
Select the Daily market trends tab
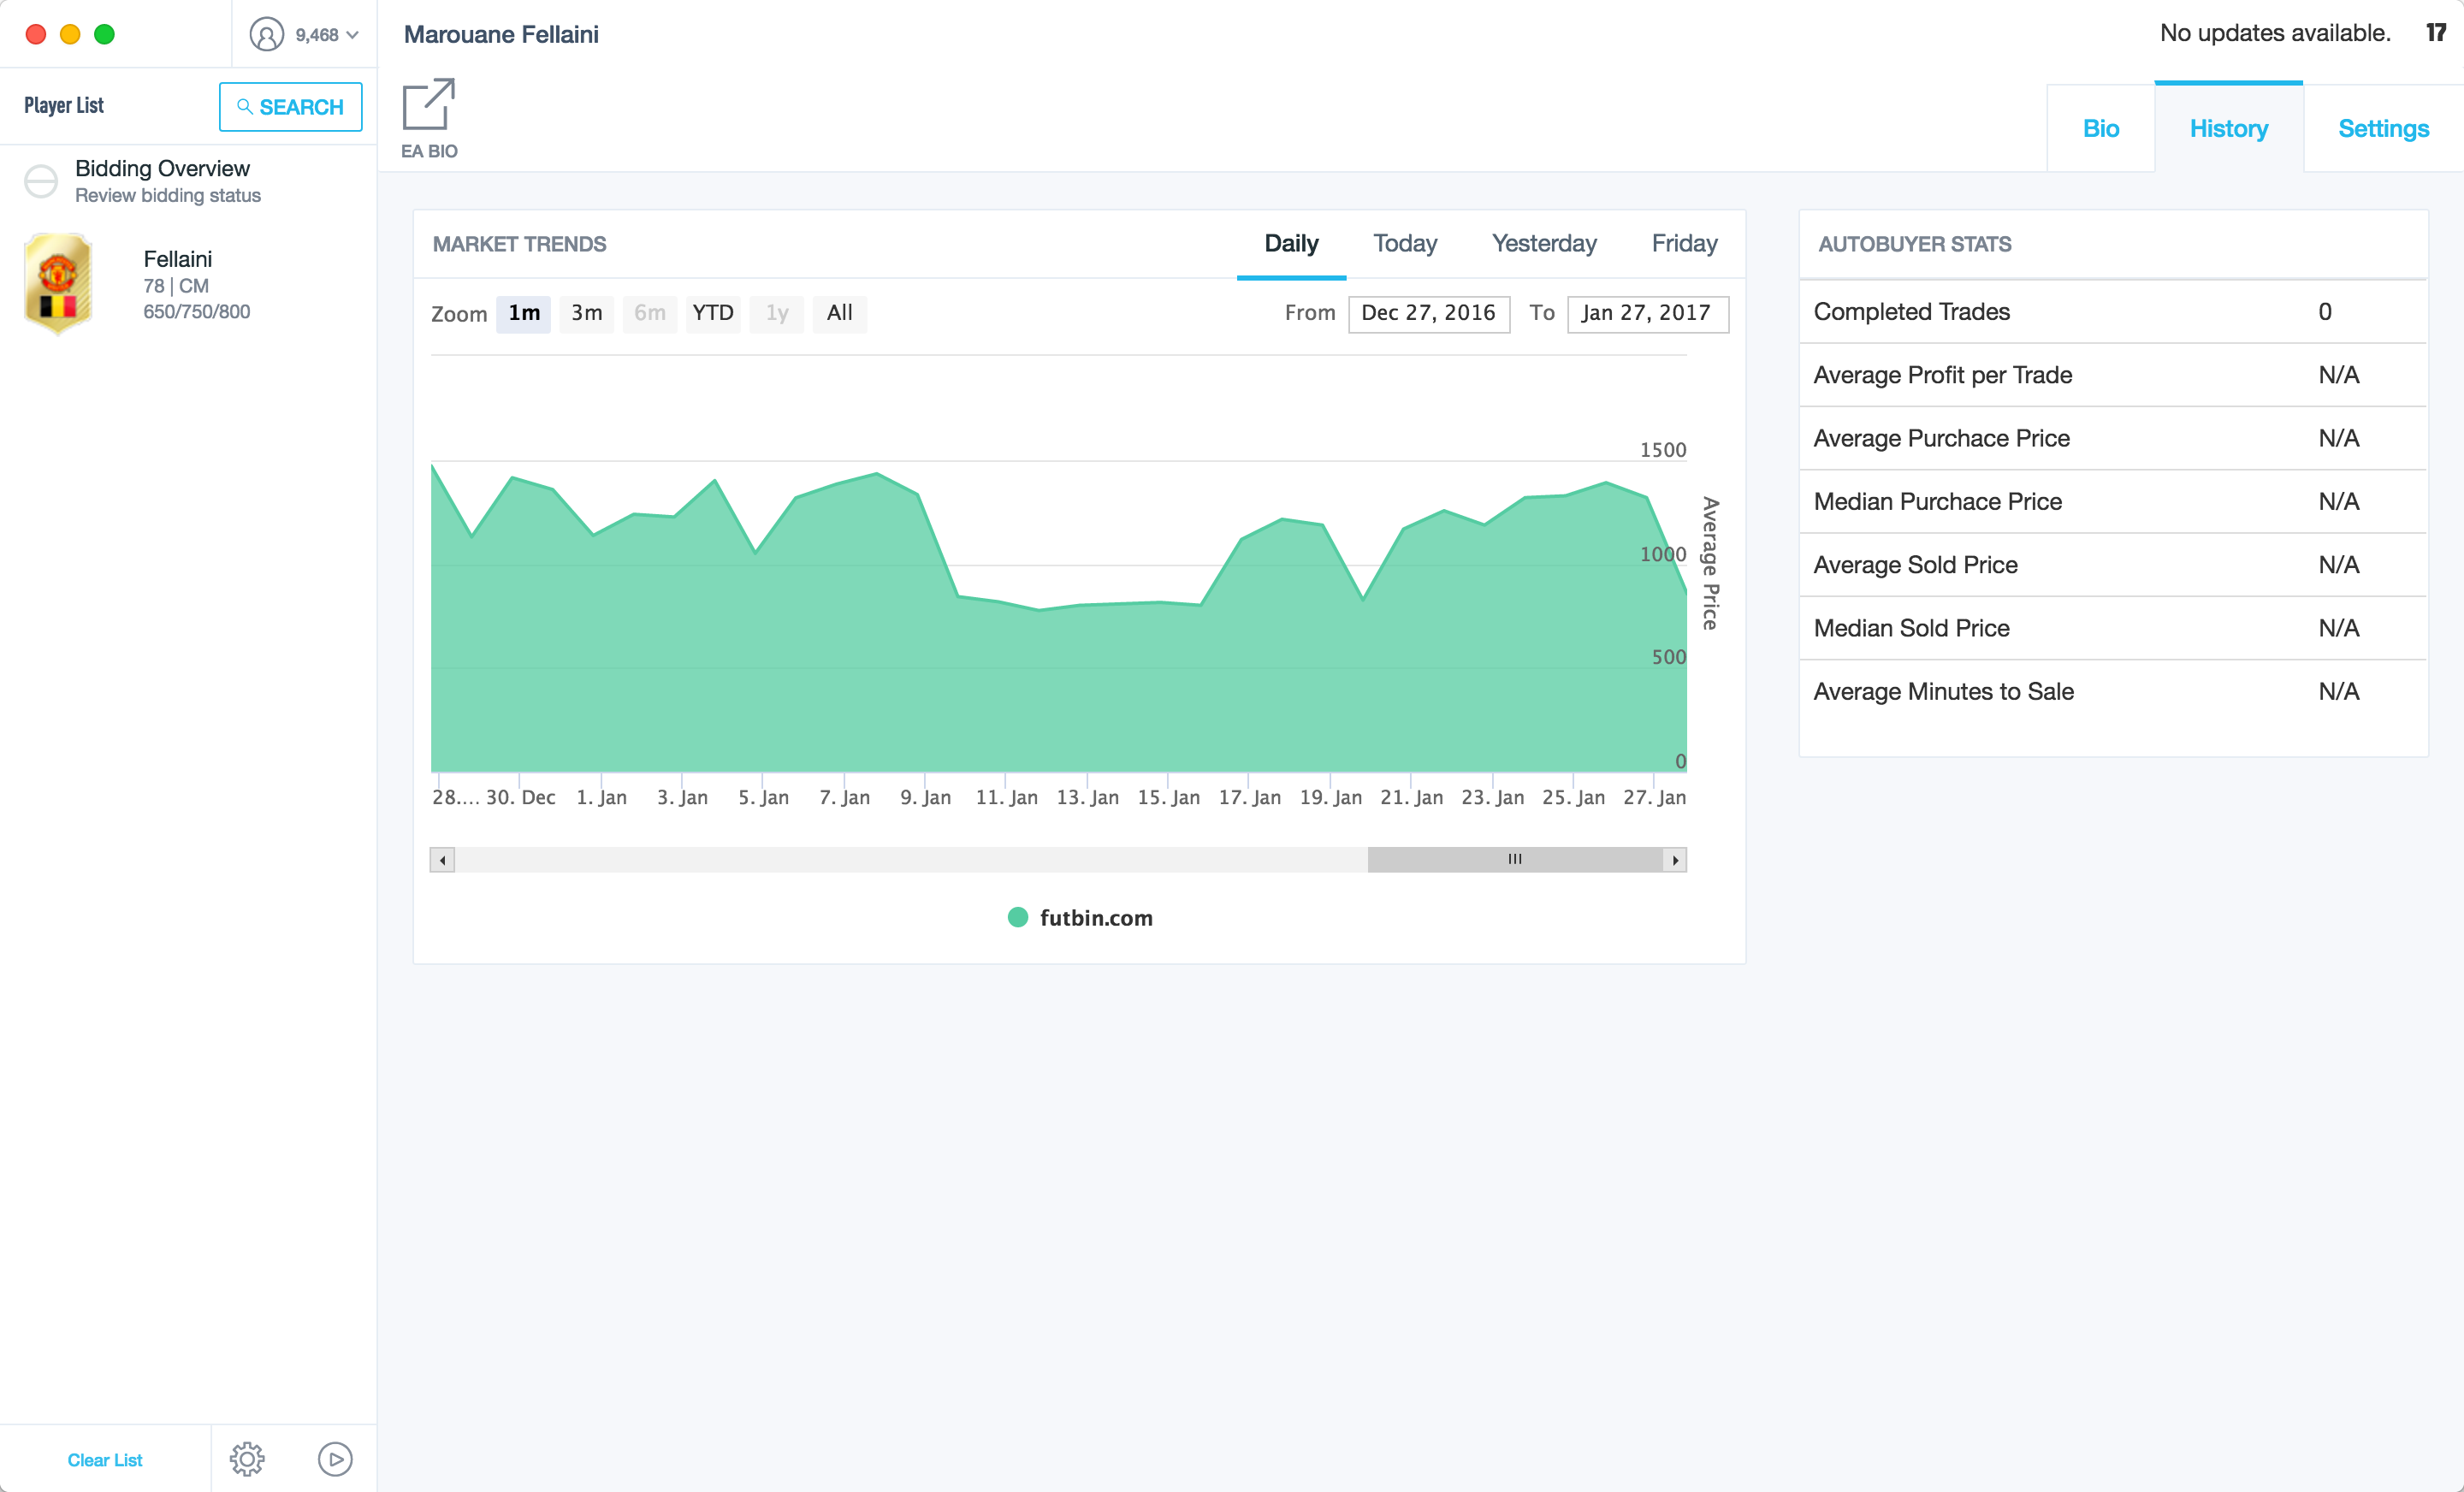point(1291,243)
